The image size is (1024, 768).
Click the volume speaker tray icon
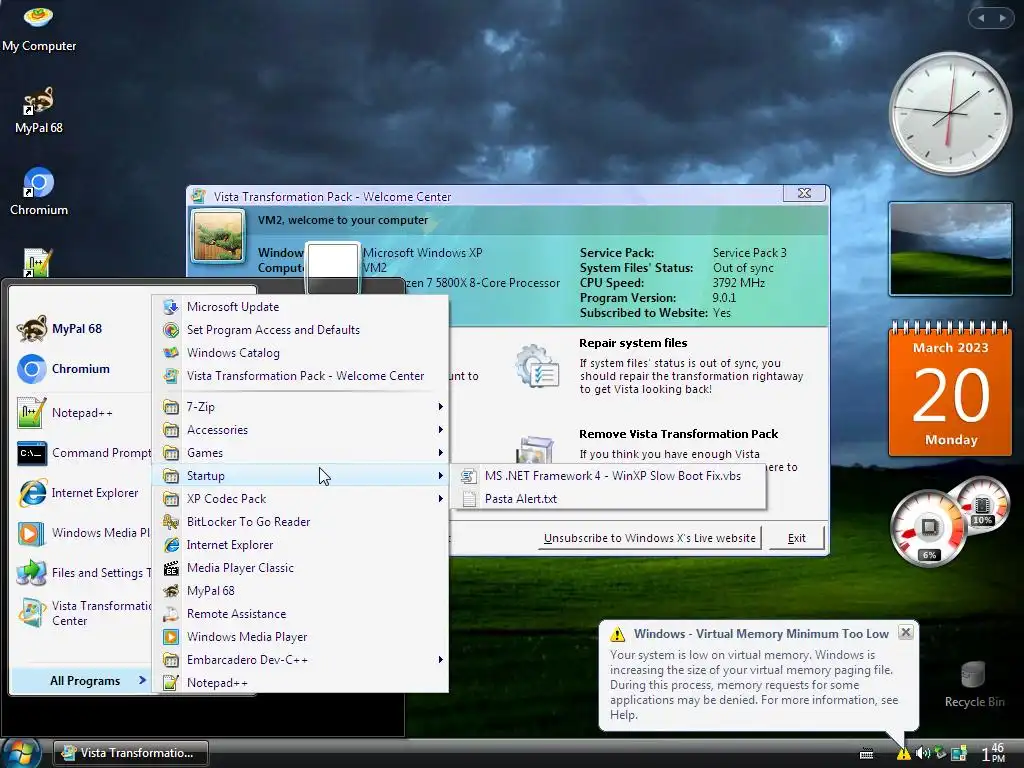coord(923,754)
